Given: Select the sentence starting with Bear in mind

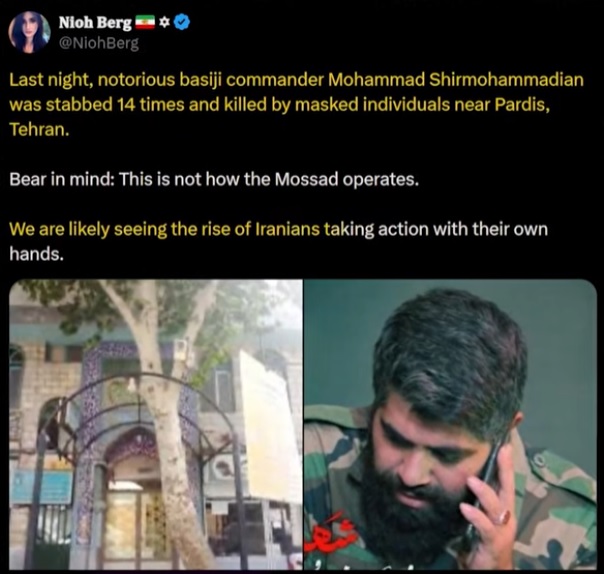Looking at the screenshot, I should 214,179.
